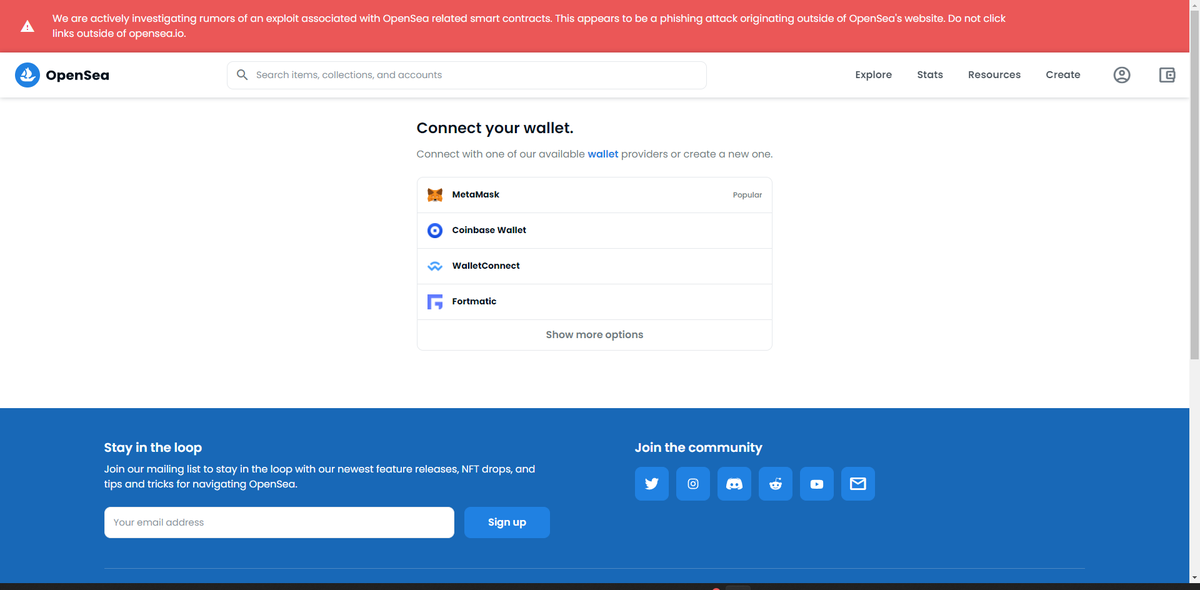This screenshot has width=1200, height=590.
Task: Open the Discord community link
Action: click(x=734, y=484)
